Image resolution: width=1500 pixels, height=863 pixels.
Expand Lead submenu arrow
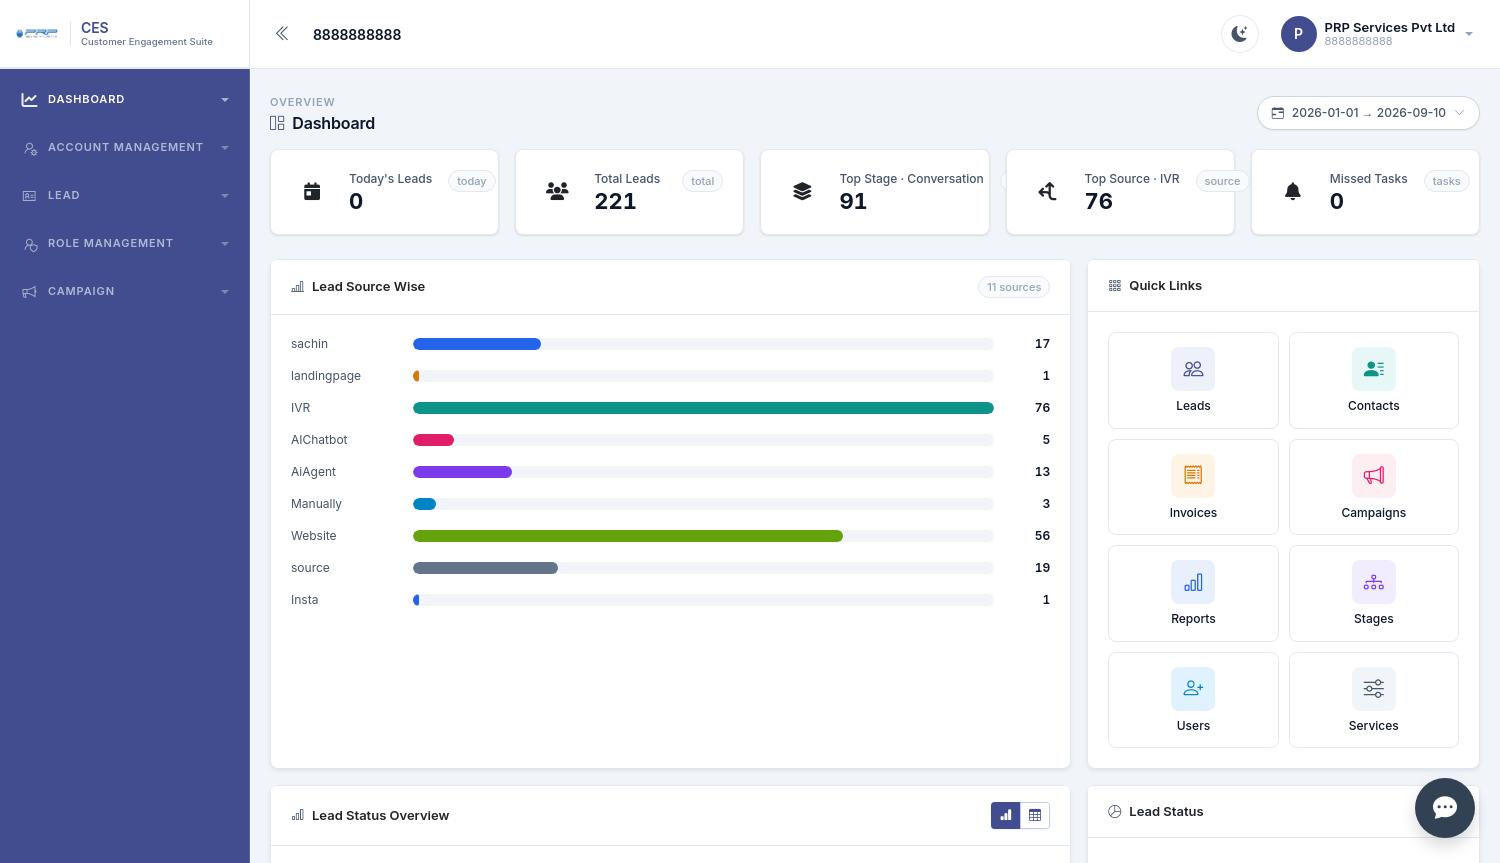(x=225, y=196)
